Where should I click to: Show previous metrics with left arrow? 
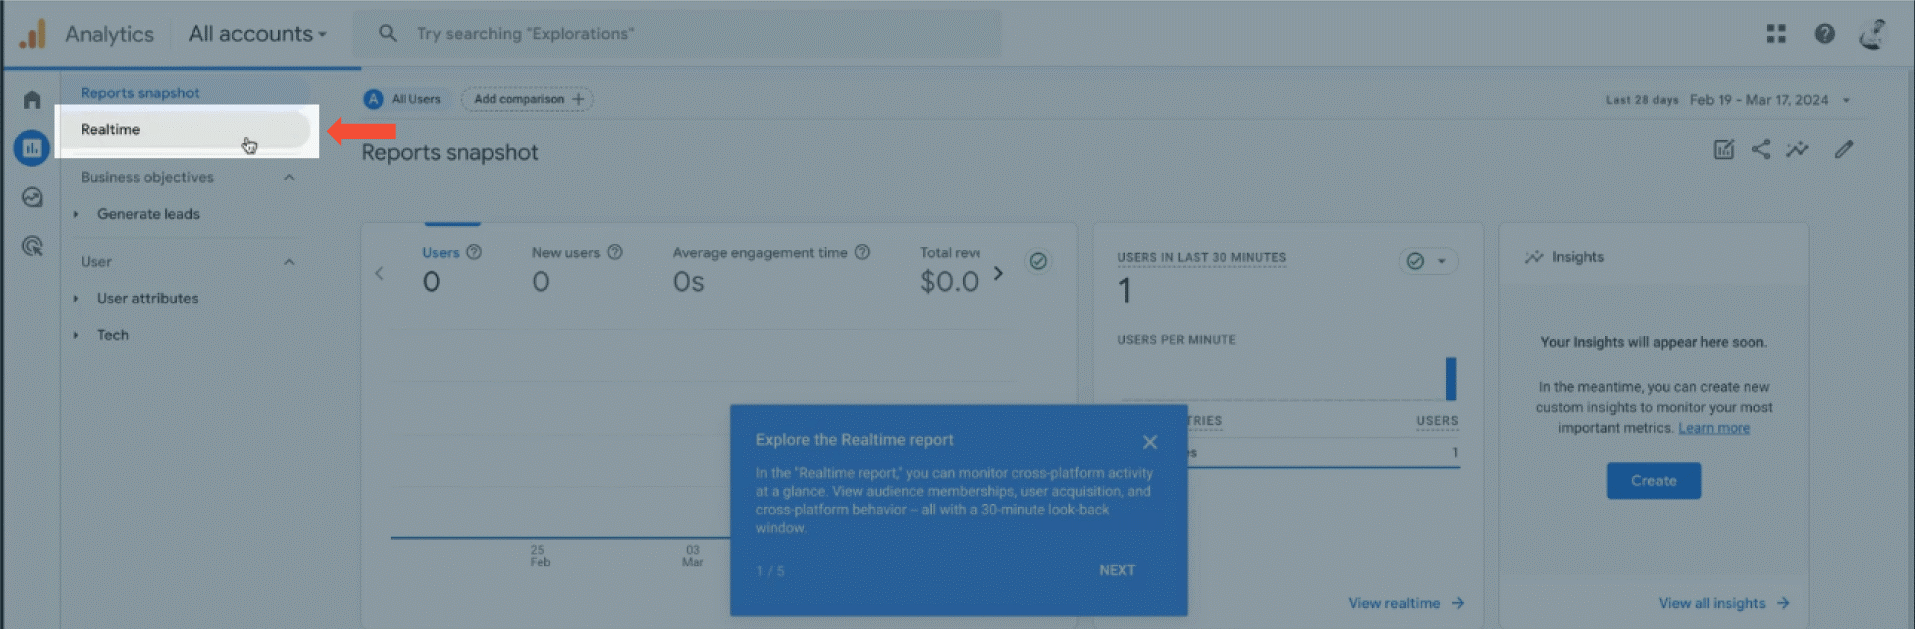point(379,273)
